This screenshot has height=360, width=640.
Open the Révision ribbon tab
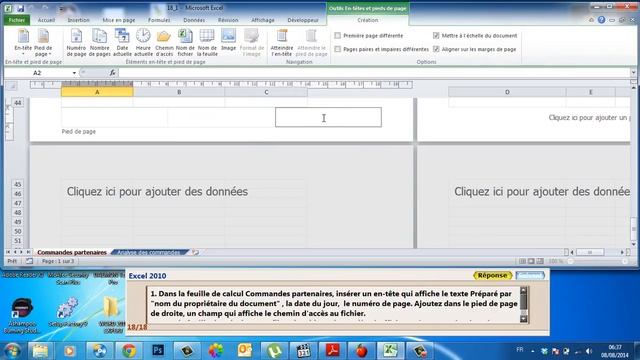click(x=228, y=20)
